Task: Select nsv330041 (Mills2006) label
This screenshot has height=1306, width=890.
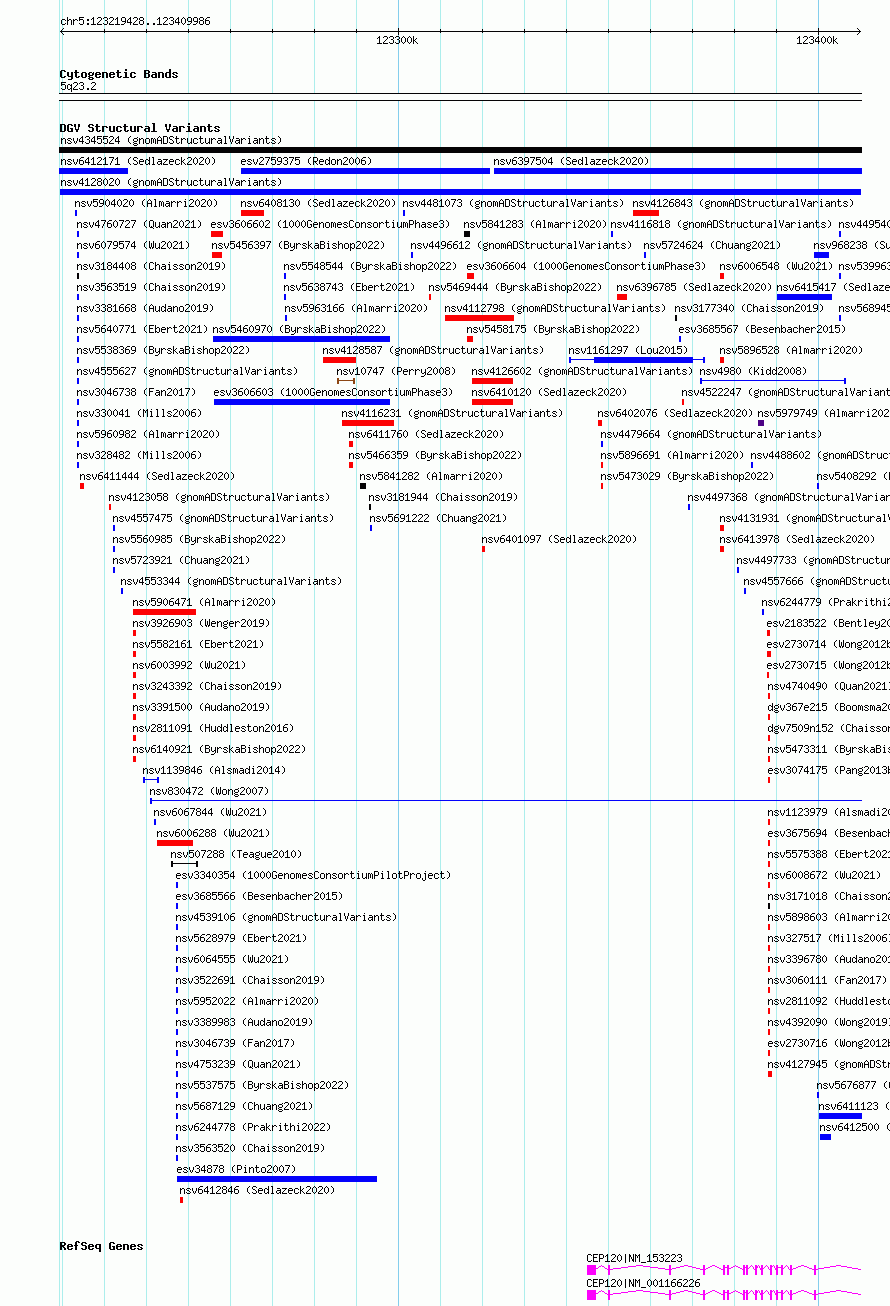Action: click(x=139, y=413)
